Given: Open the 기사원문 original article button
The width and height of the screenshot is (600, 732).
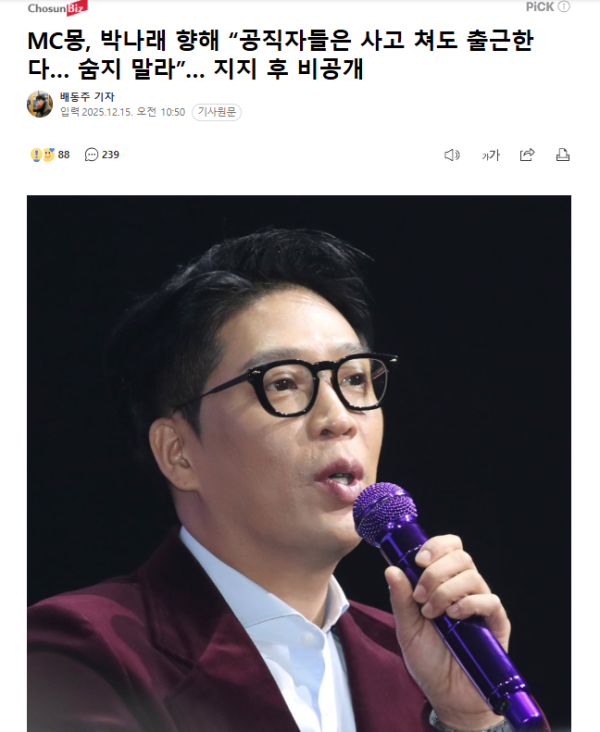Looking at the screenshot, I should tap(217, 112).
